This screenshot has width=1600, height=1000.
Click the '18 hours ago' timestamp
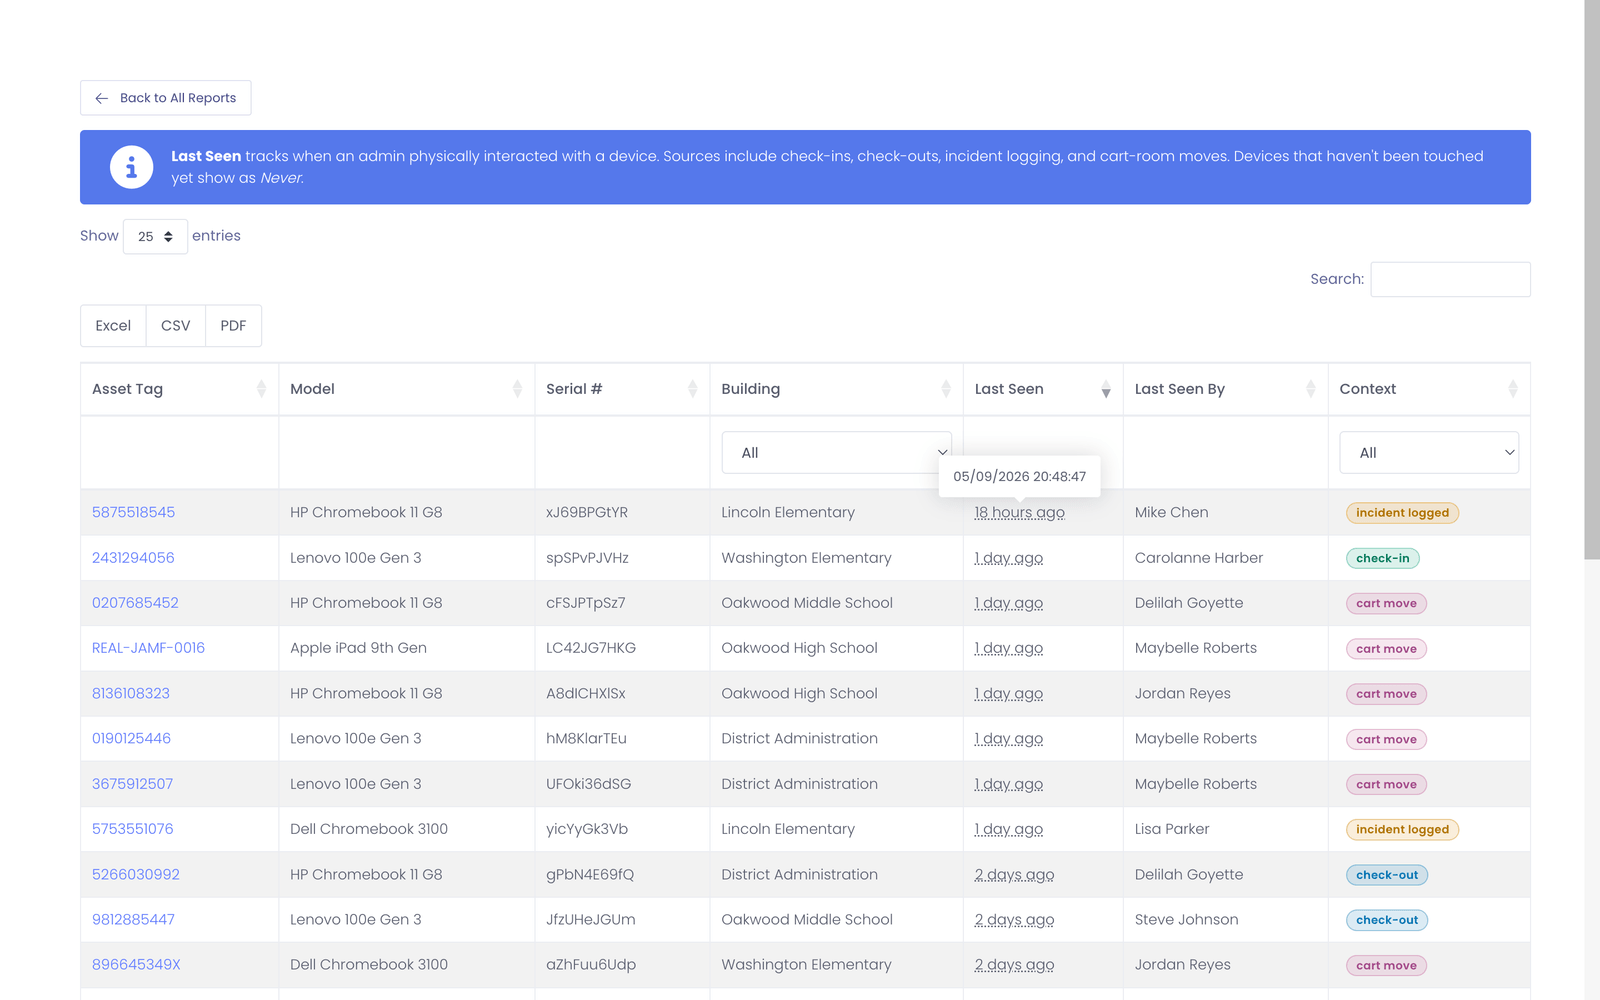[x=1019, y=512]
